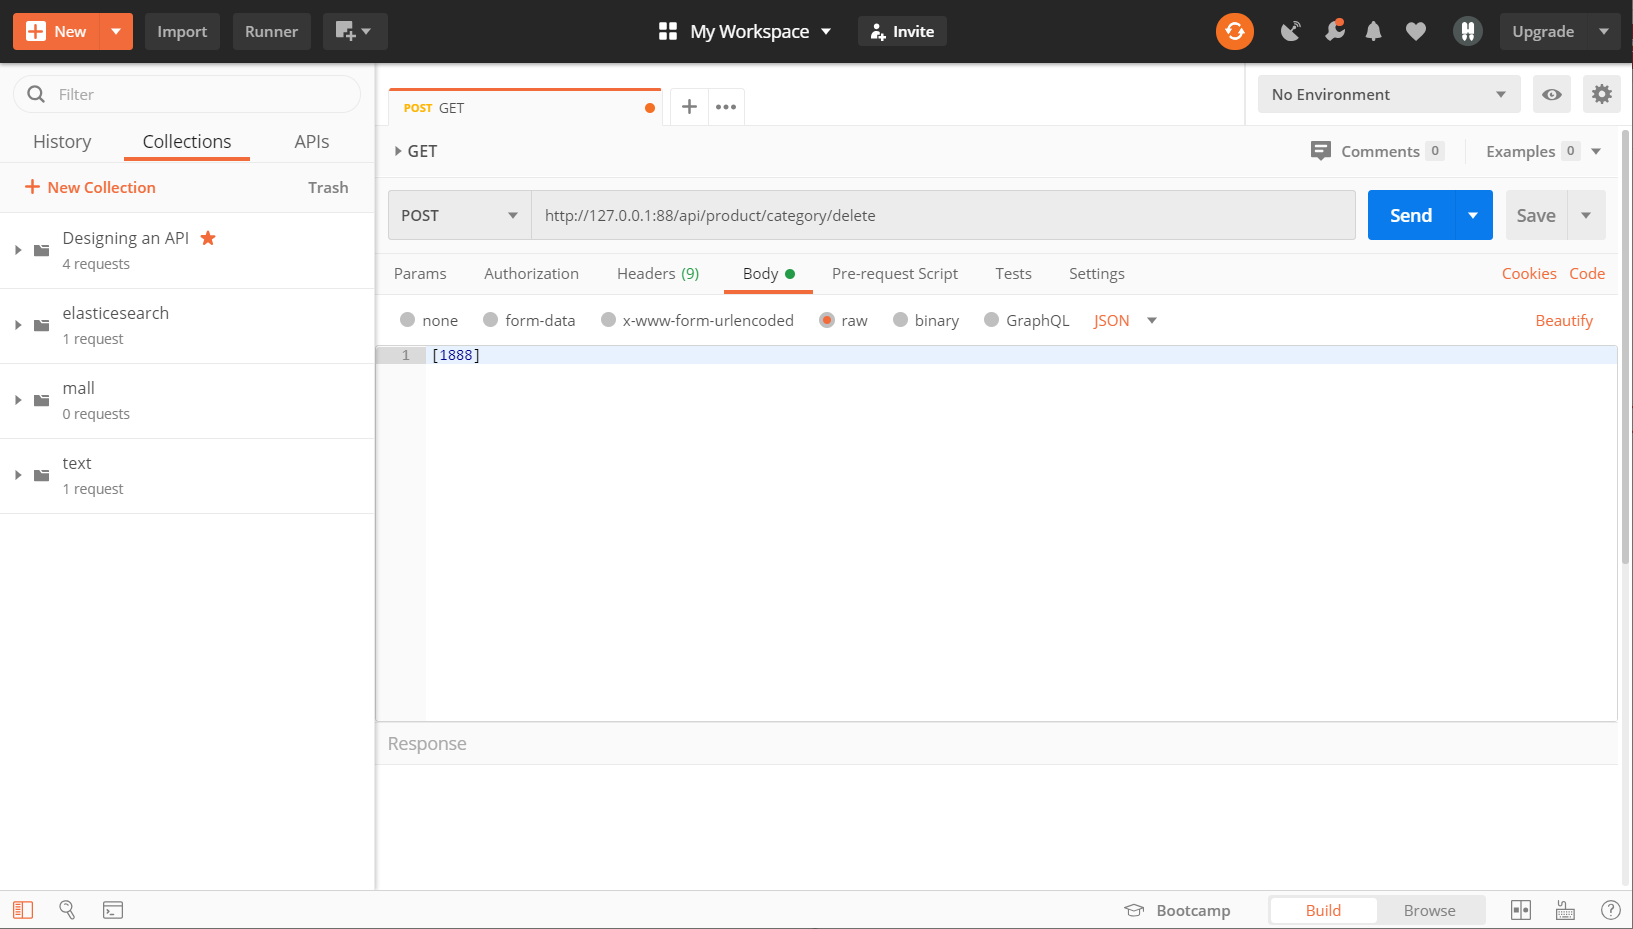Open the New button dropdown arrow
Screen dimensions: 1633x929
point(116,31)
